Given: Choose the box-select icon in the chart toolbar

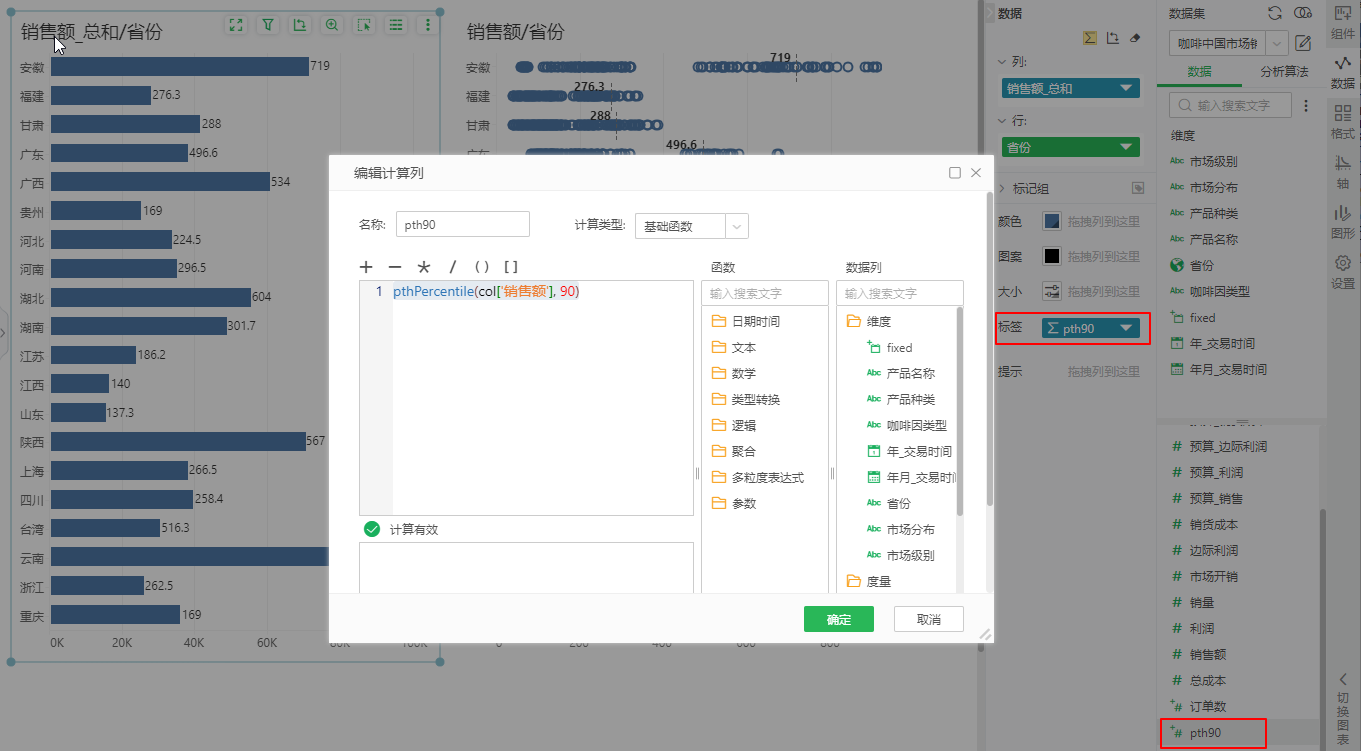Looking at the screenshot, I should (363, 24).
